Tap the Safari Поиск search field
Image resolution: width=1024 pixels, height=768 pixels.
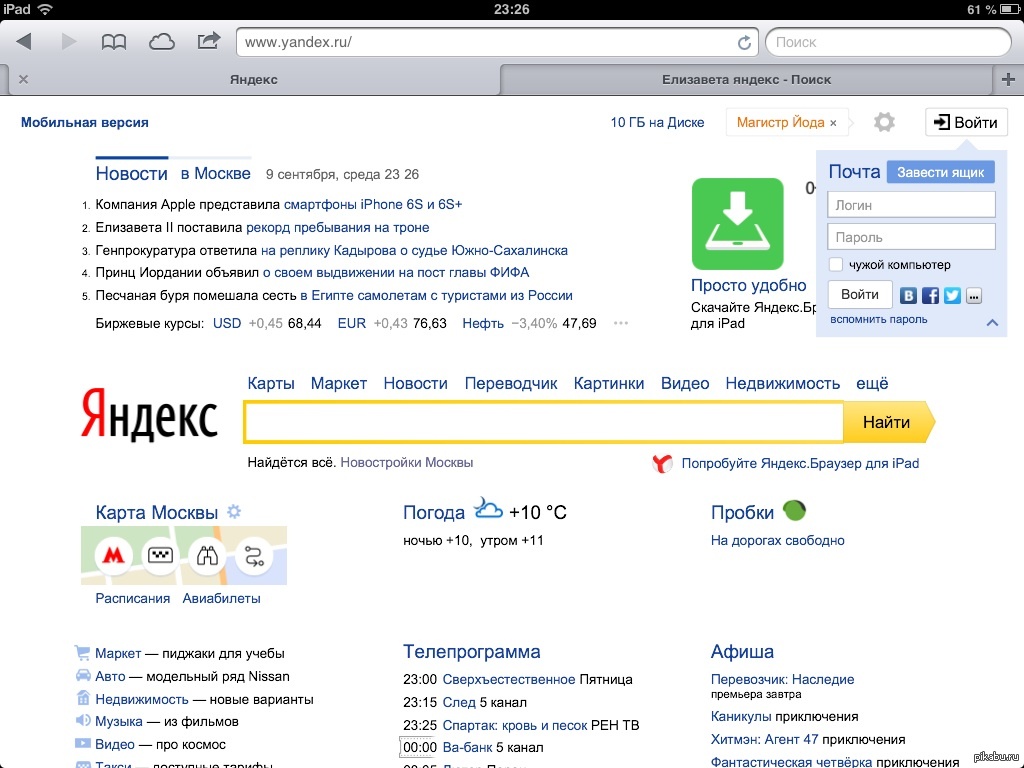click(888, 42)
